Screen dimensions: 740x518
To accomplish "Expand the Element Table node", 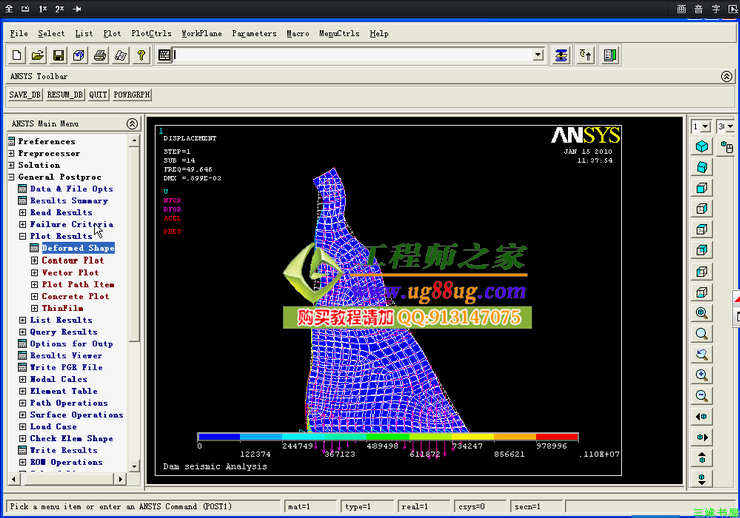I will (22, 391).
